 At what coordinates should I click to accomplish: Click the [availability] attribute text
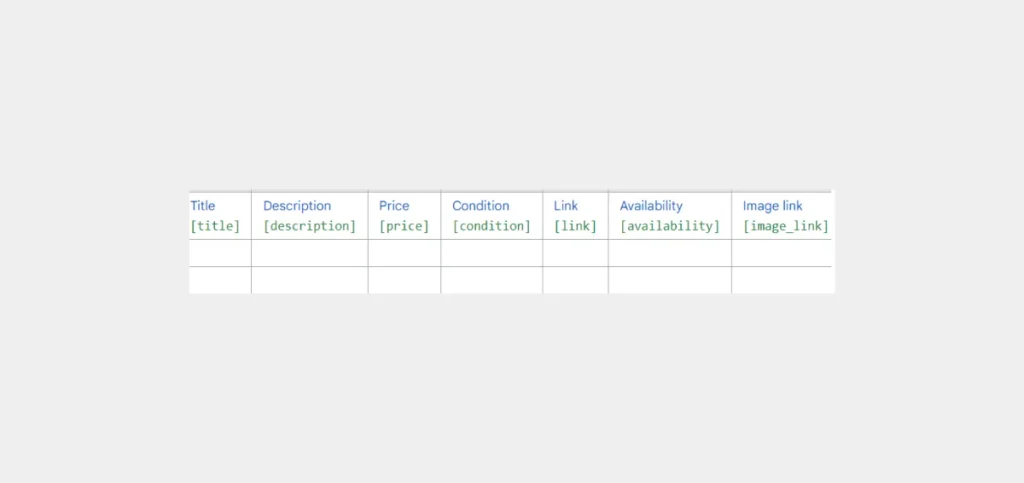pyautogui.click(x=669, y=226)
